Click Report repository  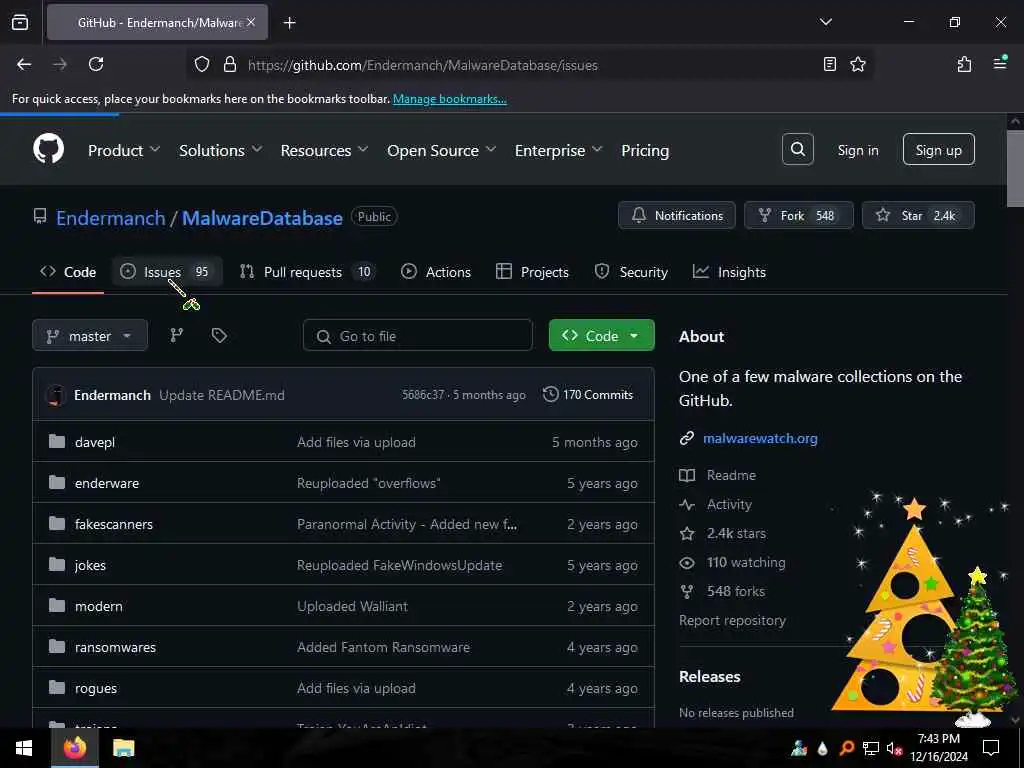tap(732, 620)
